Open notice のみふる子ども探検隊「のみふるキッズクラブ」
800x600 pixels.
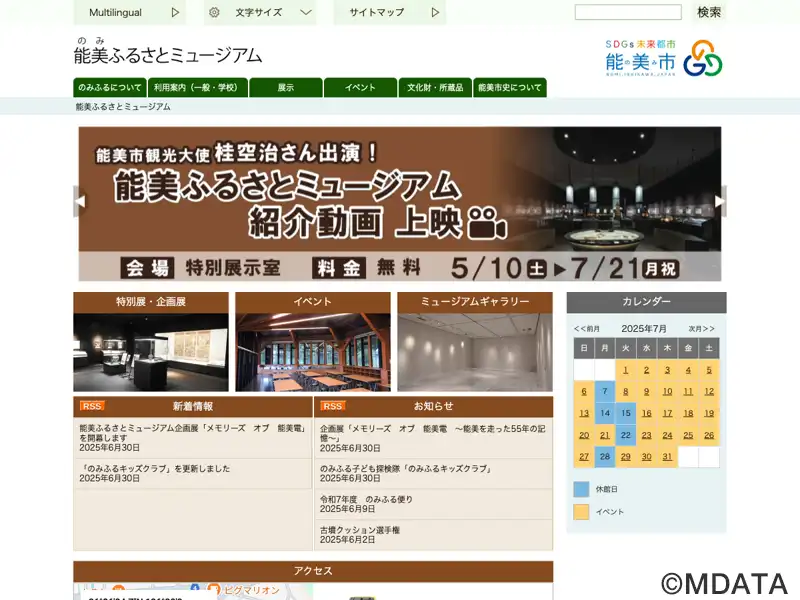[406, 468]
